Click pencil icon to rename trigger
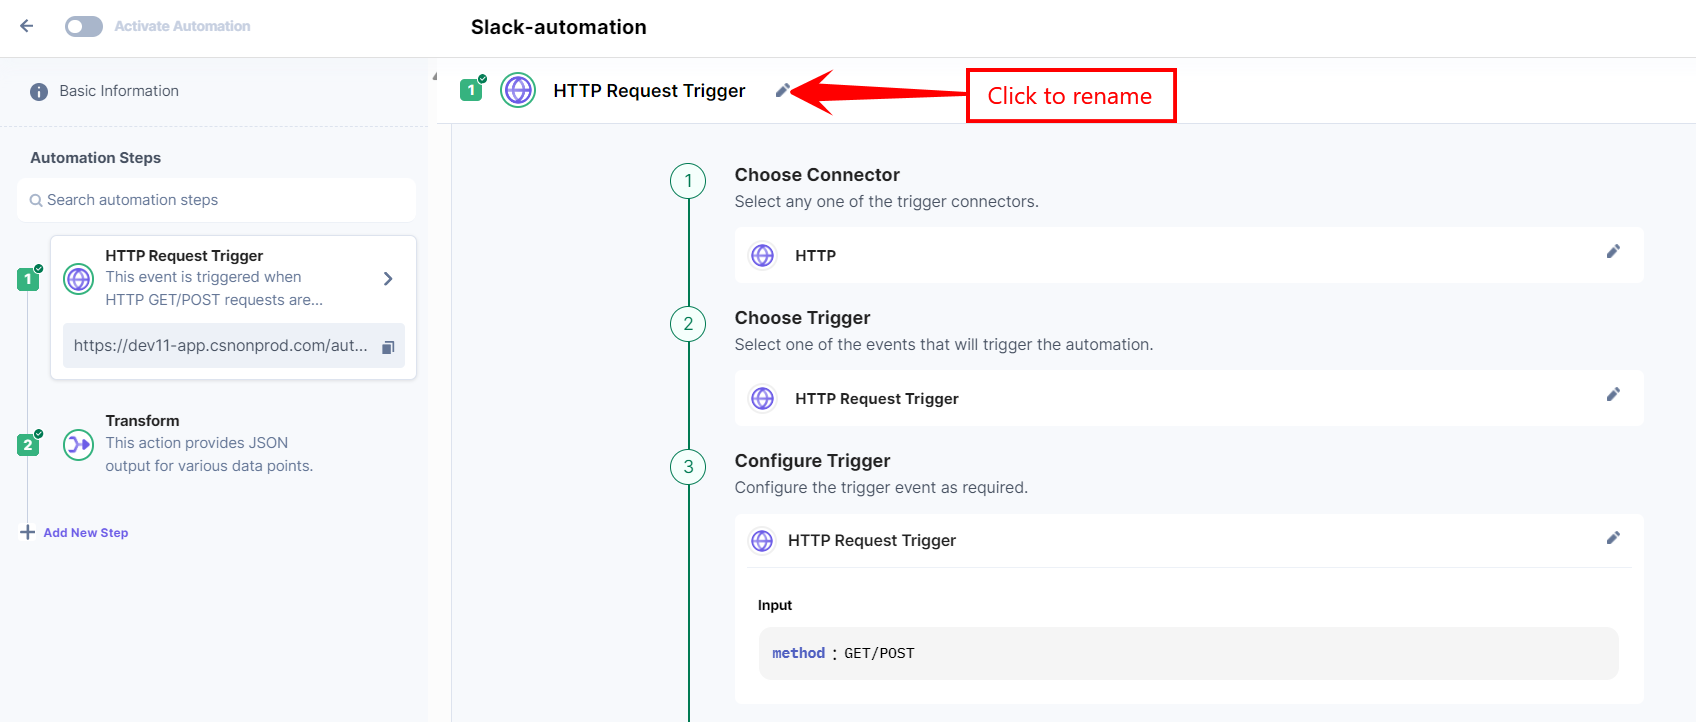 point(783,91)
